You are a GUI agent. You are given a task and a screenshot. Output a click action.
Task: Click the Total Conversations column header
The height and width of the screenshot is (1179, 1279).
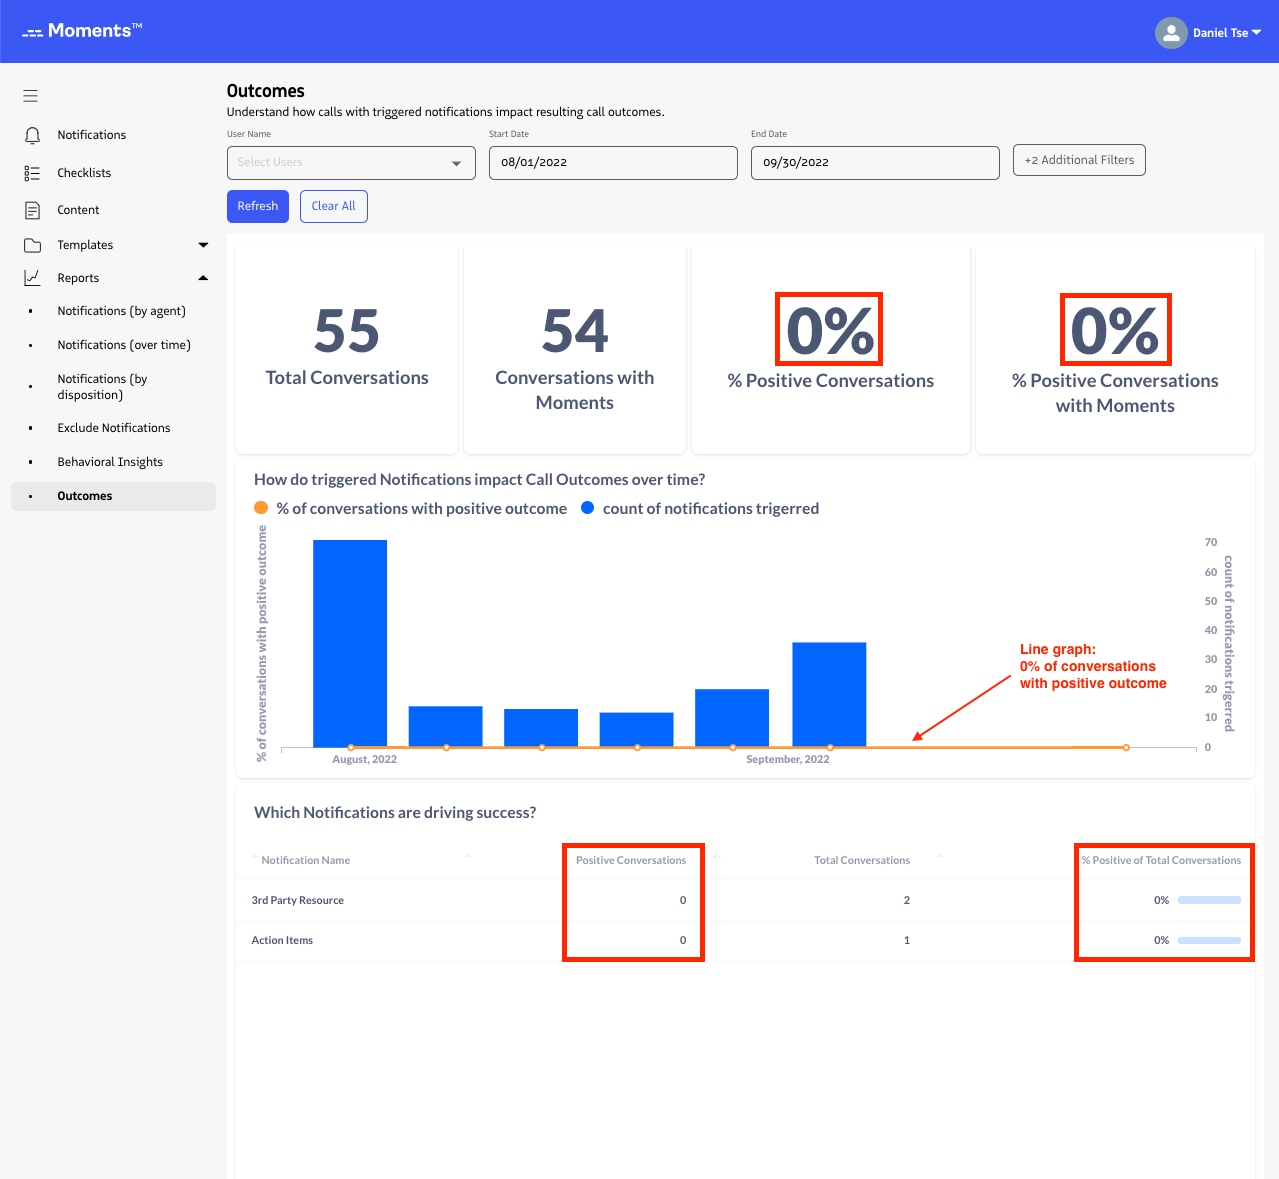coord(862,860)
